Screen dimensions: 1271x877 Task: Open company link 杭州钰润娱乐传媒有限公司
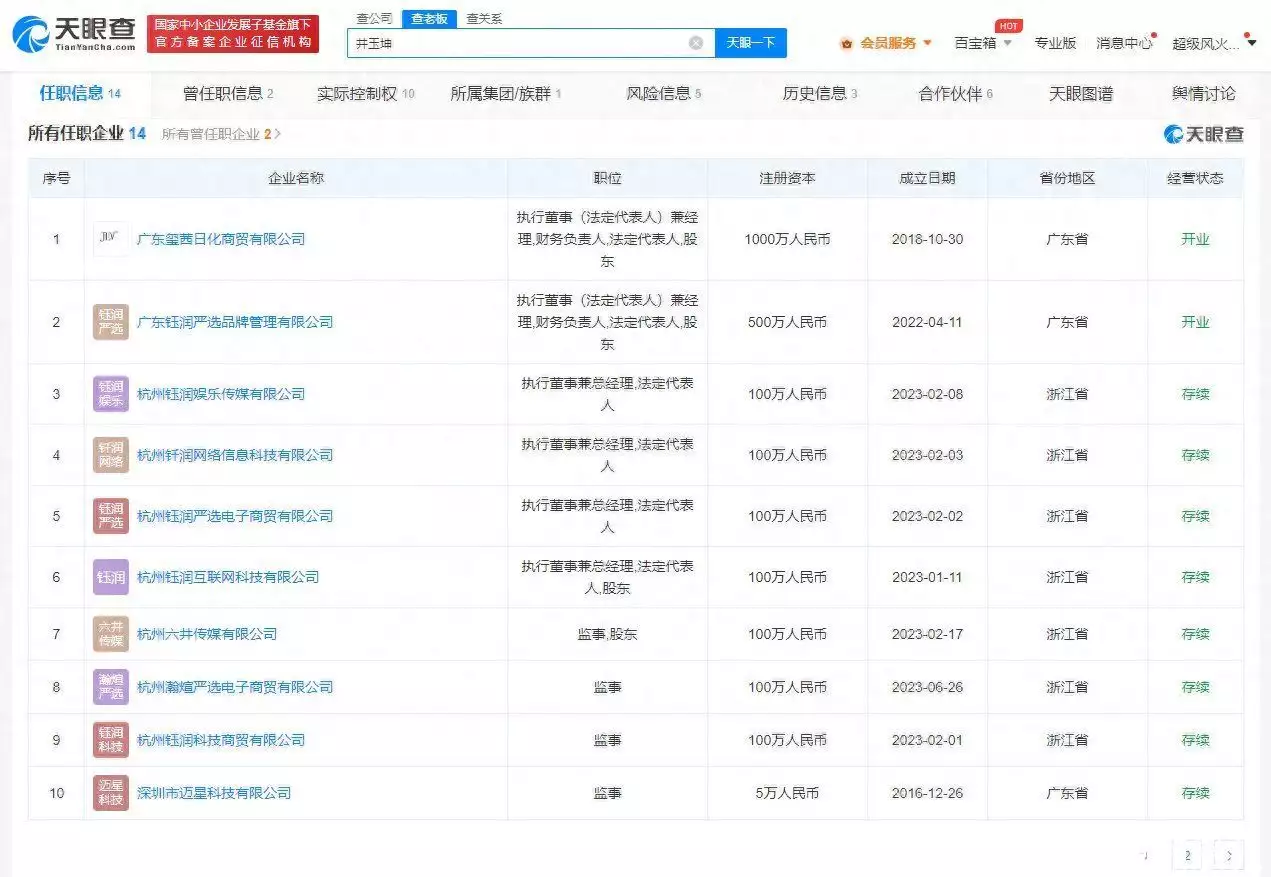tap(221, 394)
